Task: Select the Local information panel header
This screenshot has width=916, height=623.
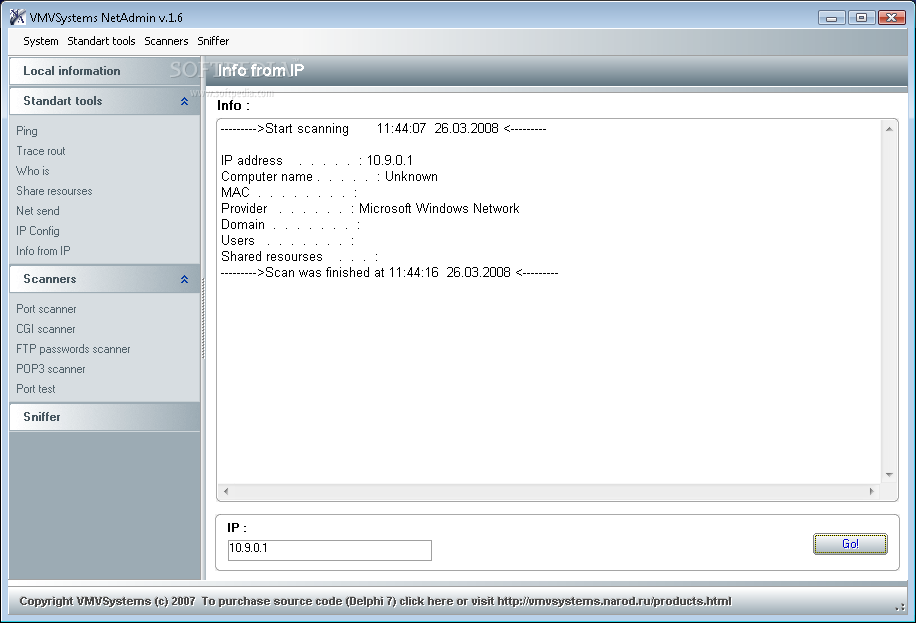Action: (105, 71)
